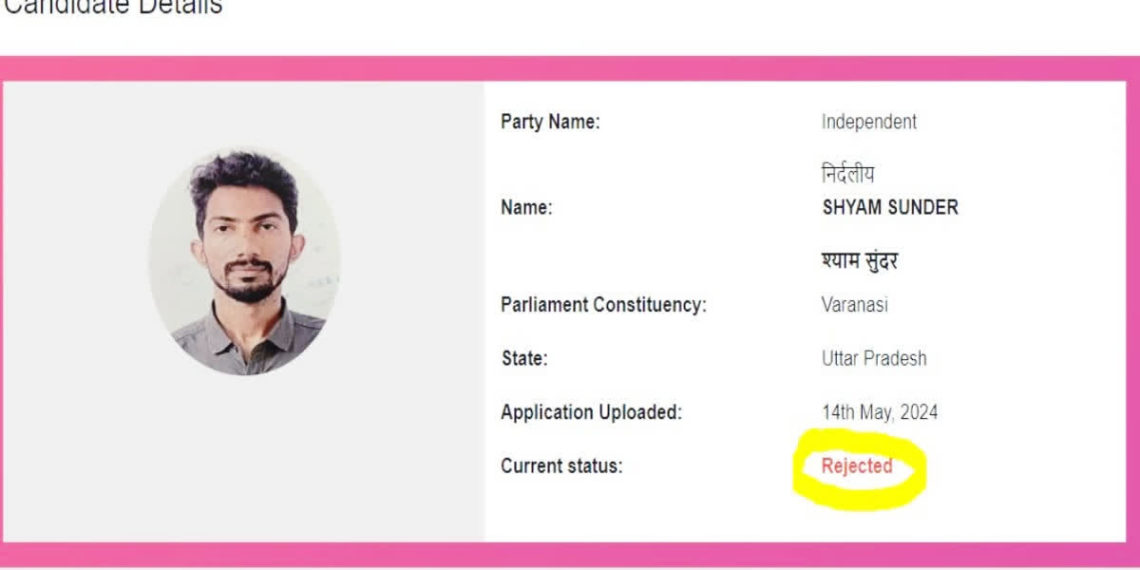The width and height of the screenshot is (1140, 570).
Task: Click the Independent party value
Action: point(869,122)
